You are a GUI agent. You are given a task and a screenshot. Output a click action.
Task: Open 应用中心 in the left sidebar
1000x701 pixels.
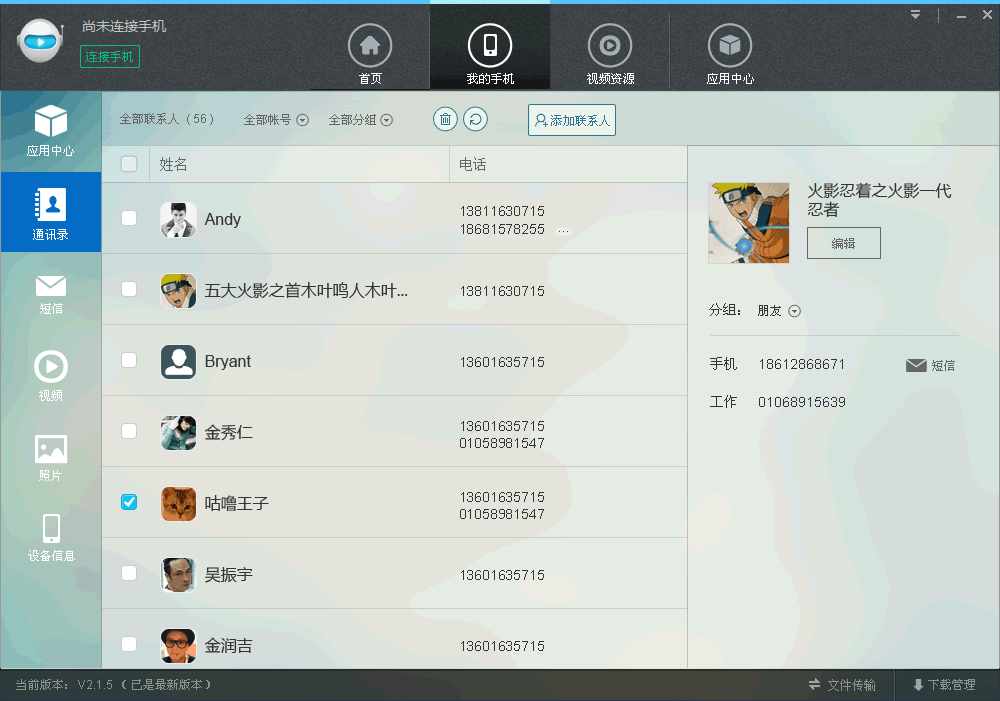[51, 132]
